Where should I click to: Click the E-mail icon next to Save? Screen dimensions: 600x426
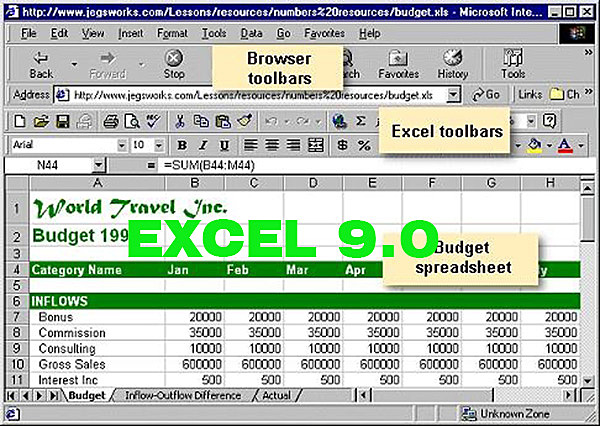pos(84,121)
